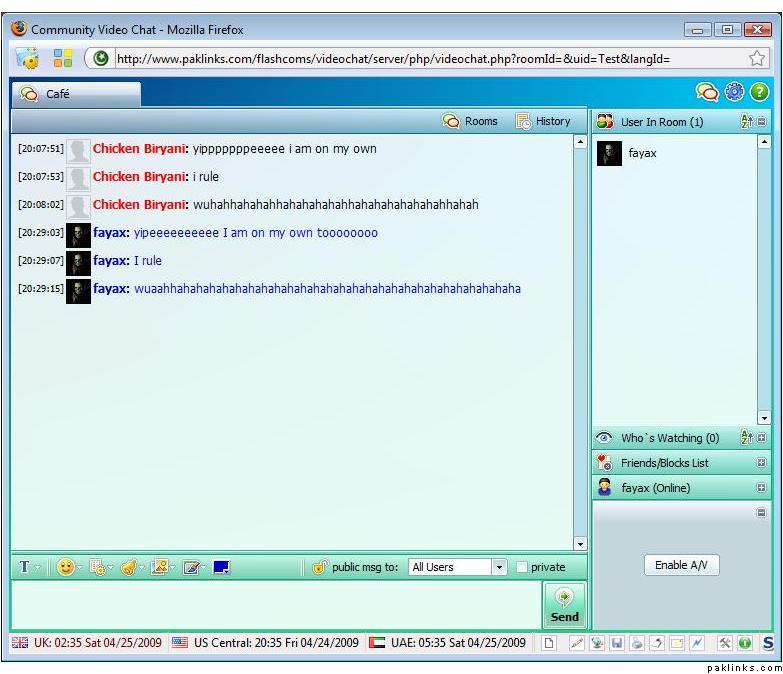Tick the private message checkbox
The image size is (783, 674).
point(522,567)
